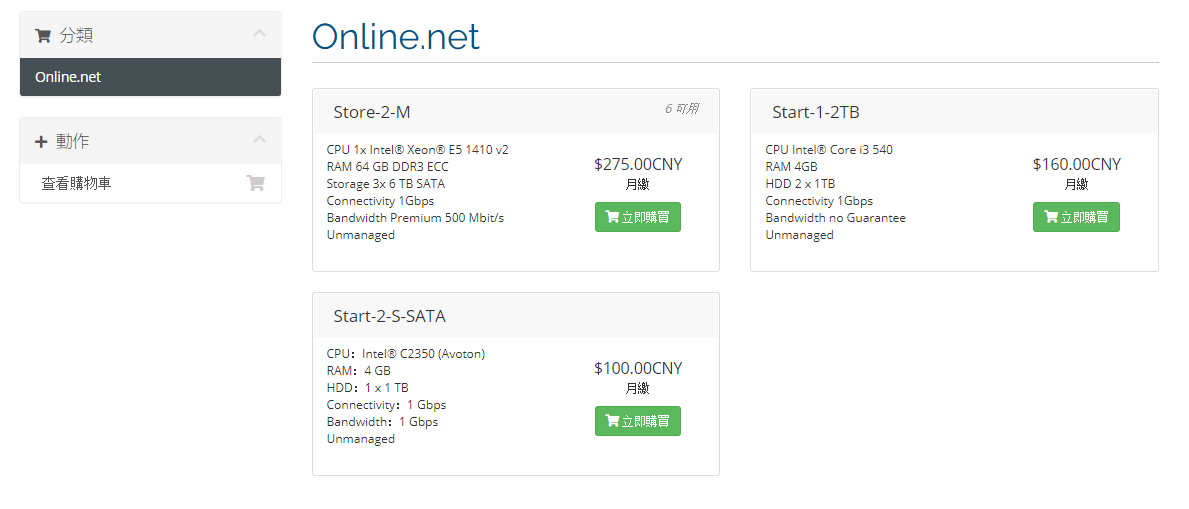1189x509 pixels.
Task: Click the 動作 panel header text
Action: (x=73, y=141)
